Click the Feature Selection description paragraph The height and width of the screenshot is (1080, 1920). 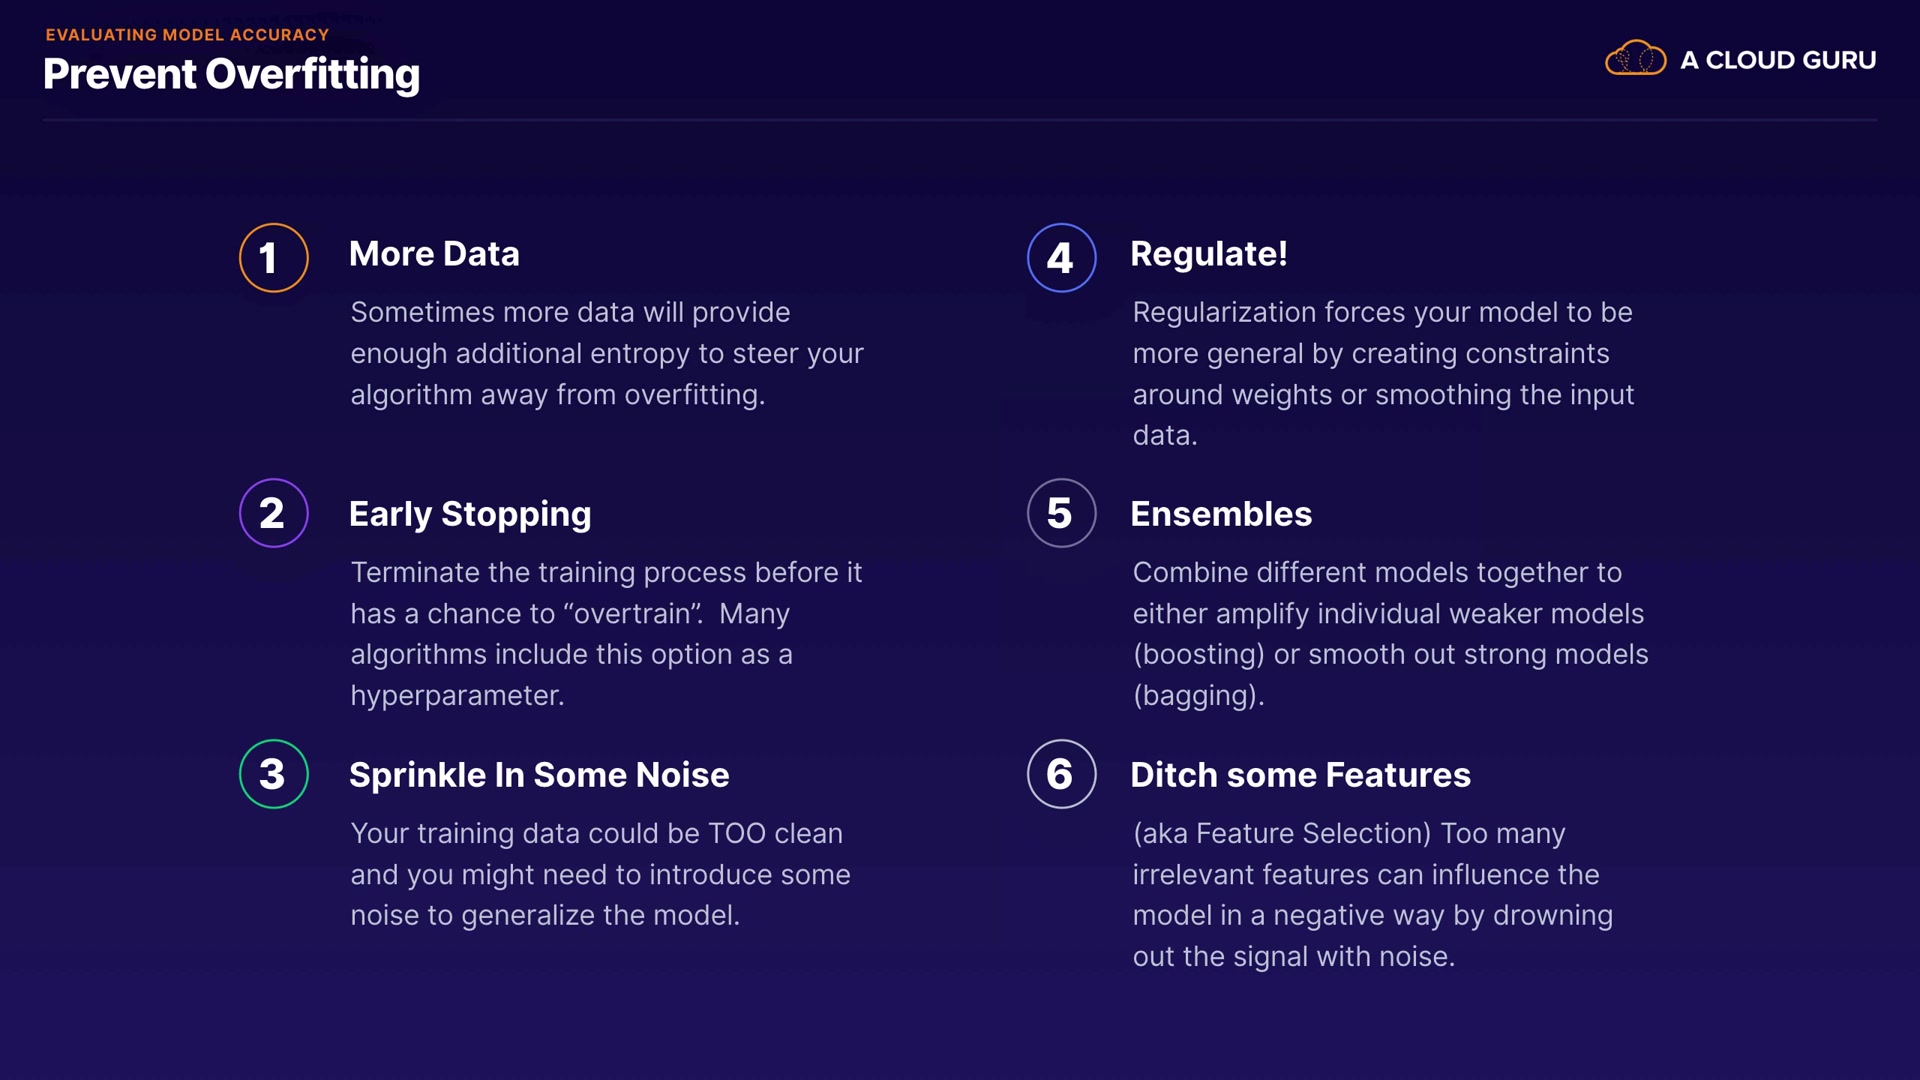pos(1372,894)
